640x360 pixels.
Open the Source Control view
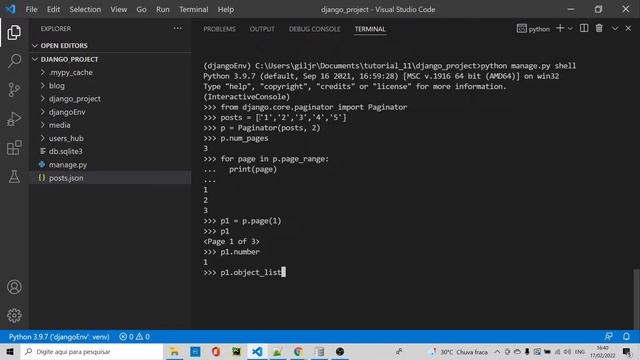coord(14,90)
